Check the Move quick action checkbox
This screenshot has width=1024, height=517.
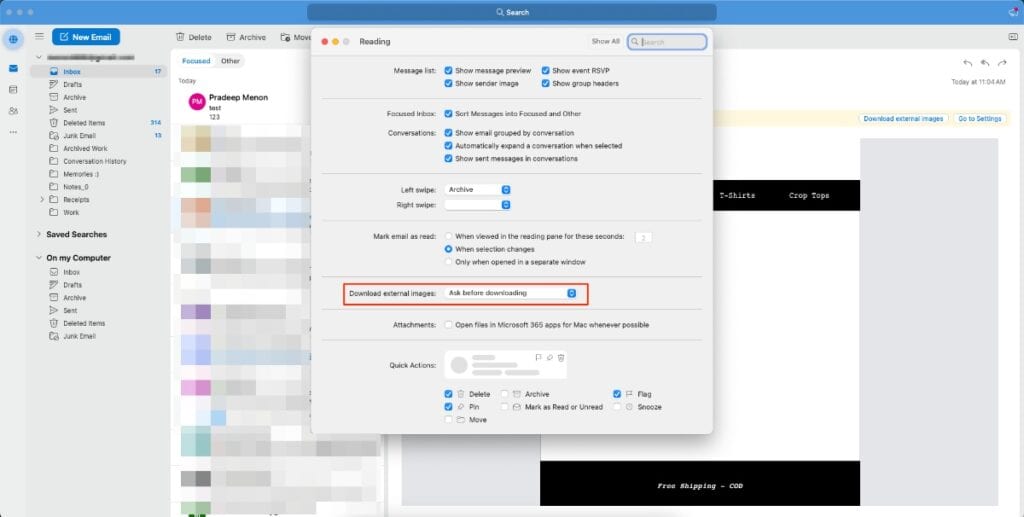pos(448,420)
